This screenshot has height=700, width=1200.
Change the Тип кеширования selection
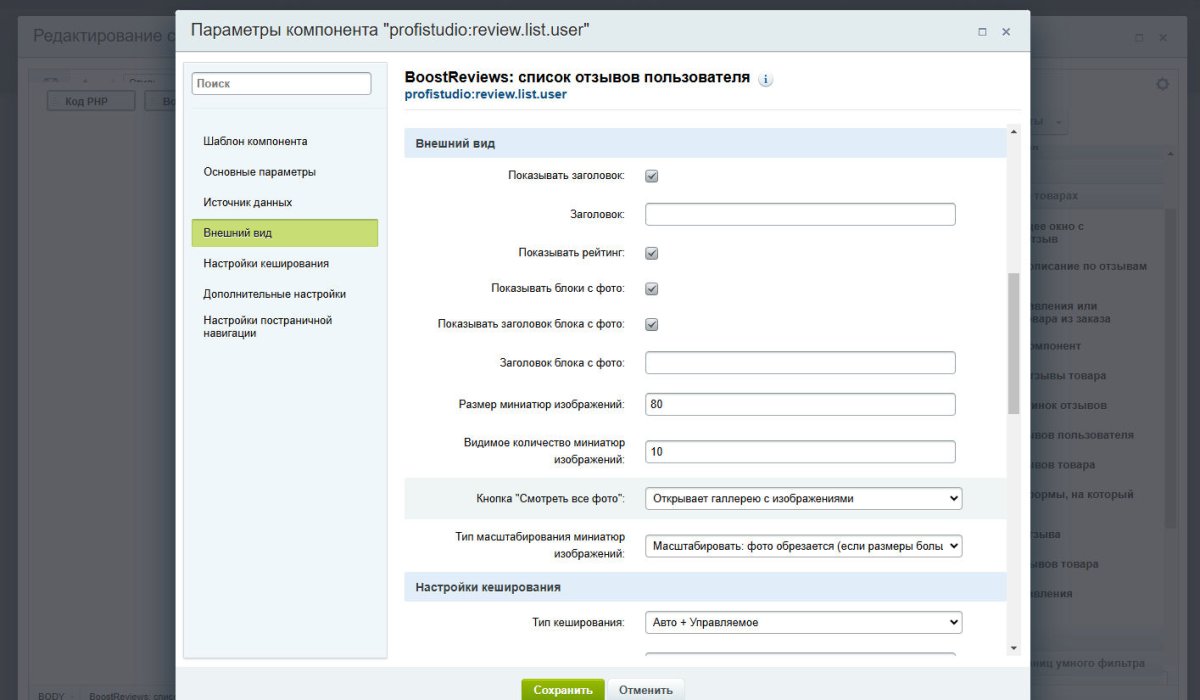(803, 622)
